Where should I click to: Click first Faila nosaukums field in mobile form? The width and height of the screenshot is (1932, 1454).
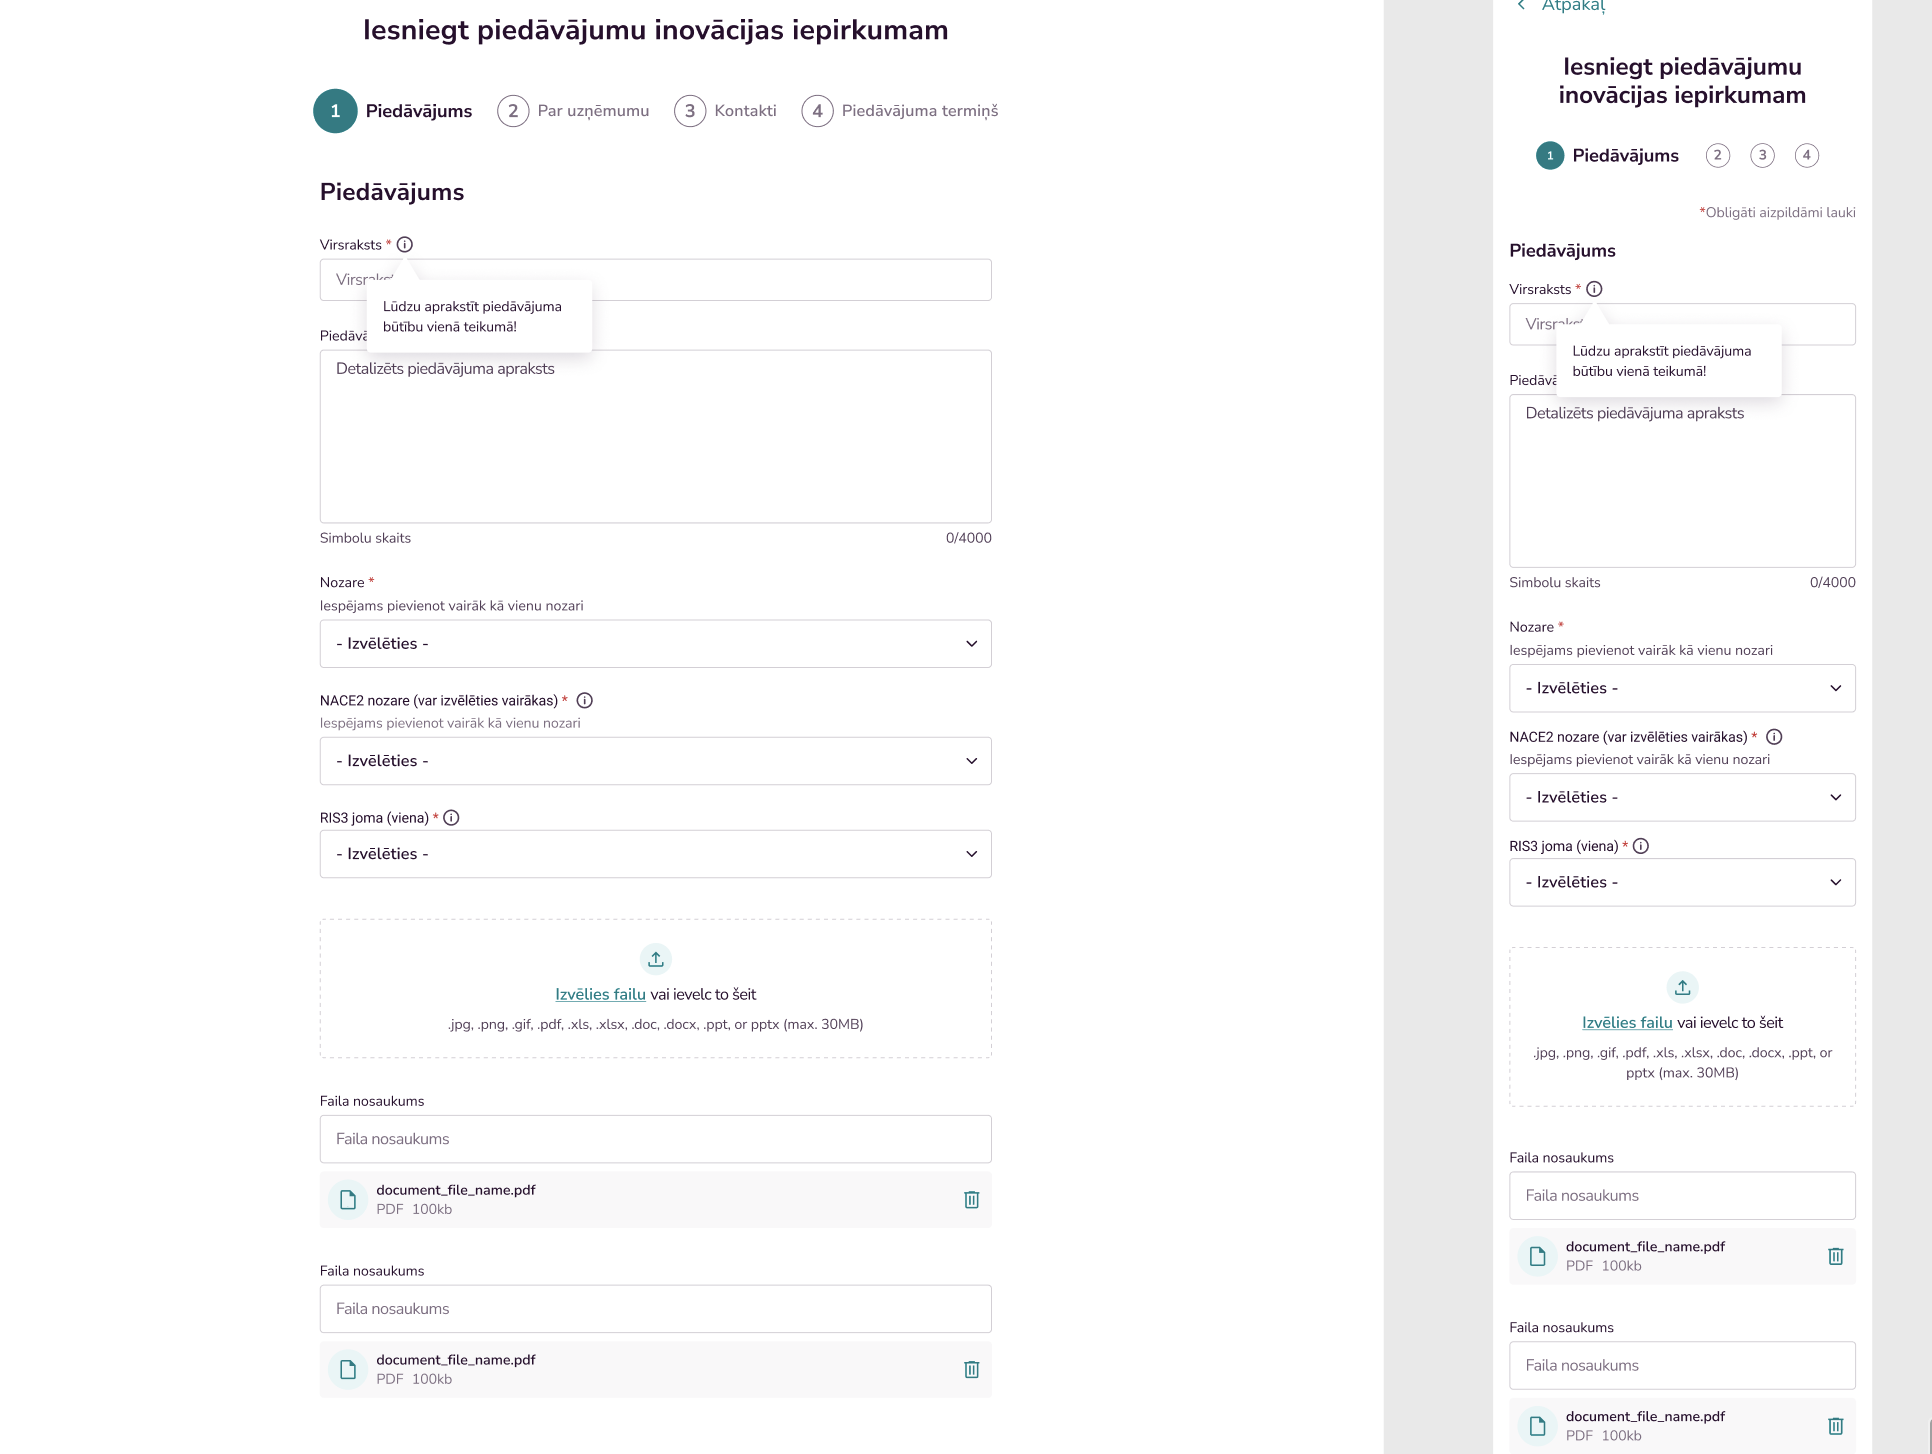(1682, 1195)
